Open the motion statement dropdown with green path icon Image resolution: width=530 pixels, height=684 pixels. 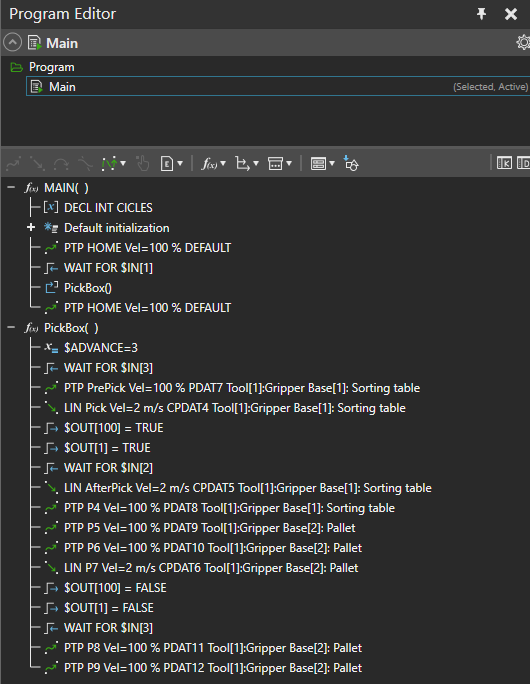pyautogui.click(x=113, y=164)
